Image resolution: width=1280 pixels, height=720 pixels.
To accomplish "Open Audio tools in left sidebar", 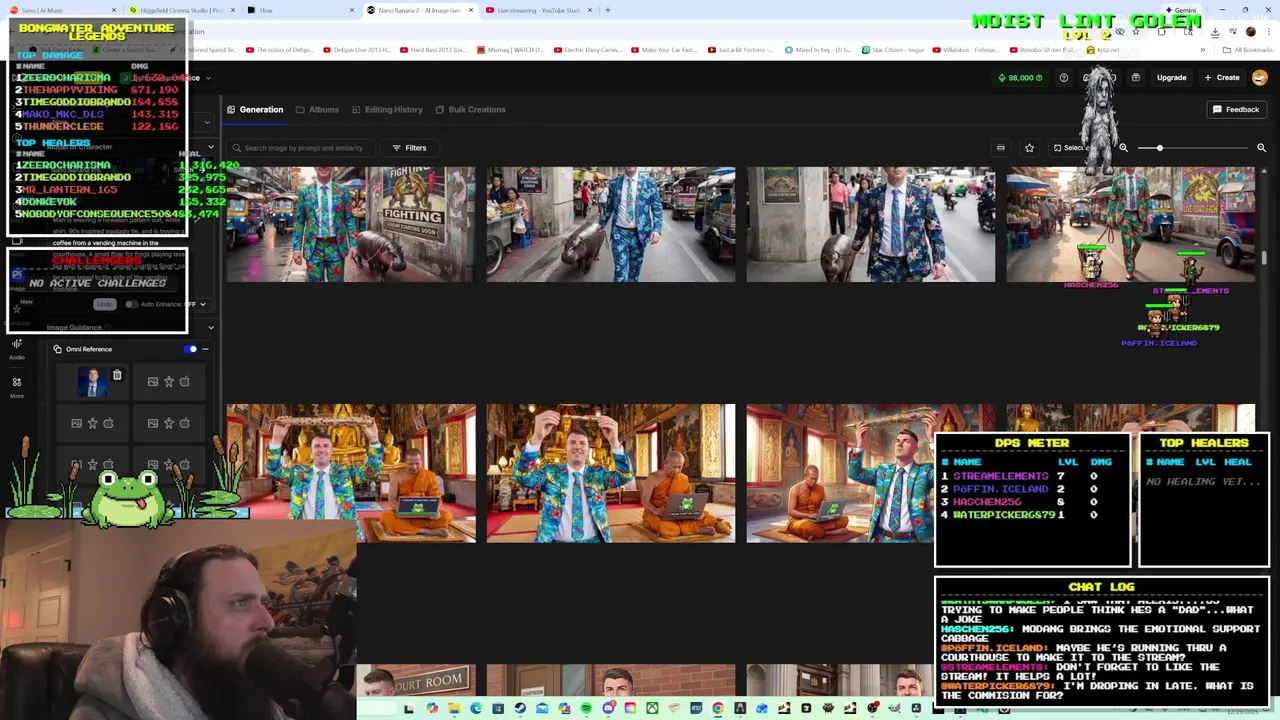I will (17, 348).
